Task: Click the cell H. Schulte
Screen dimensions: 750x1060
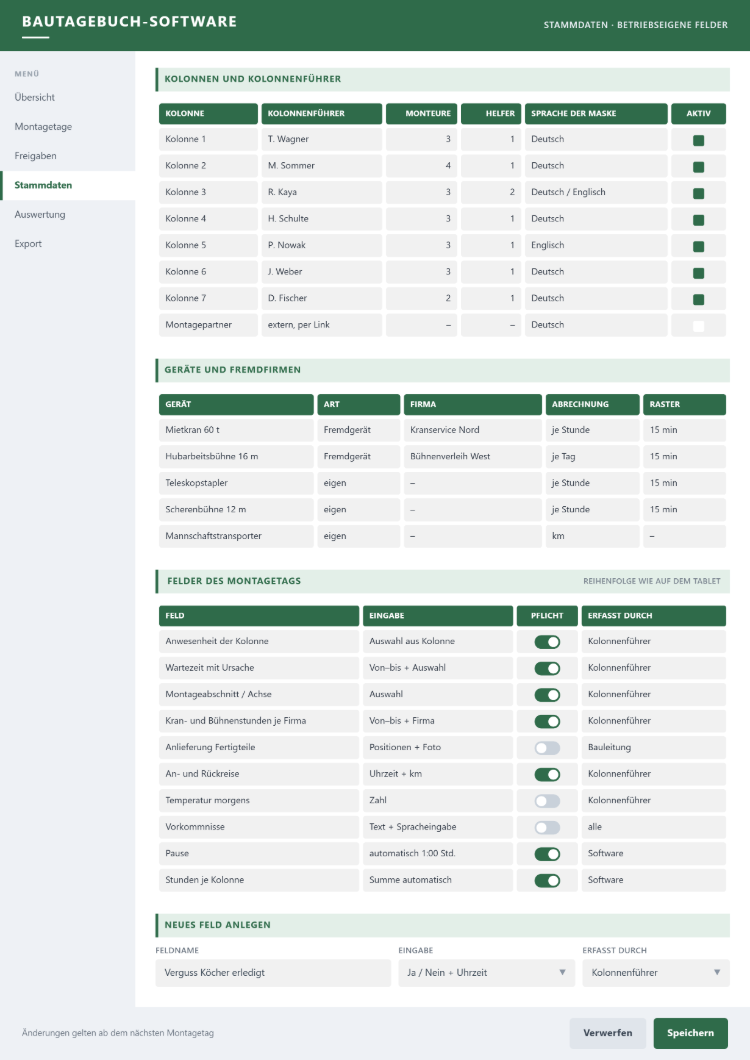Action: click(x=322, y=218)
